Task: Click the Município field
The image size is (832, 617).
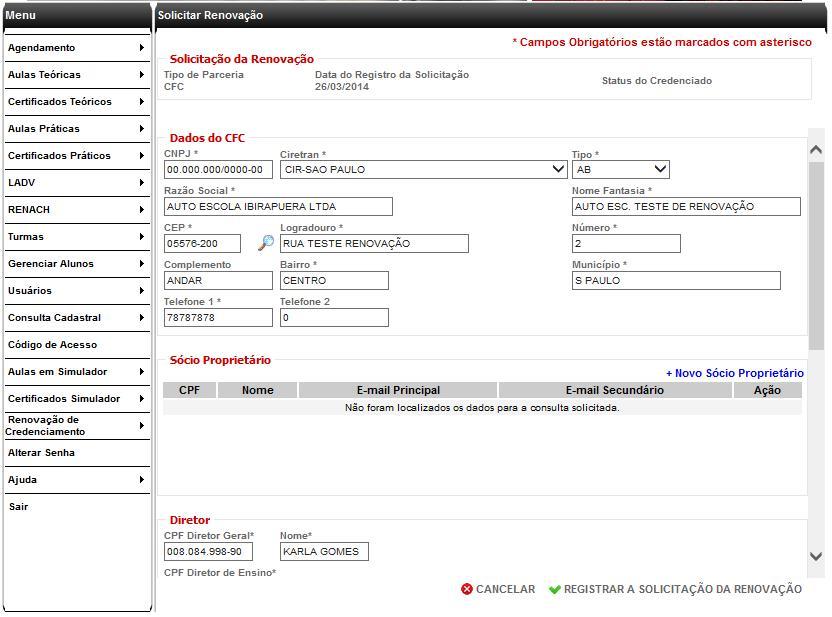Action: (676, 281)
